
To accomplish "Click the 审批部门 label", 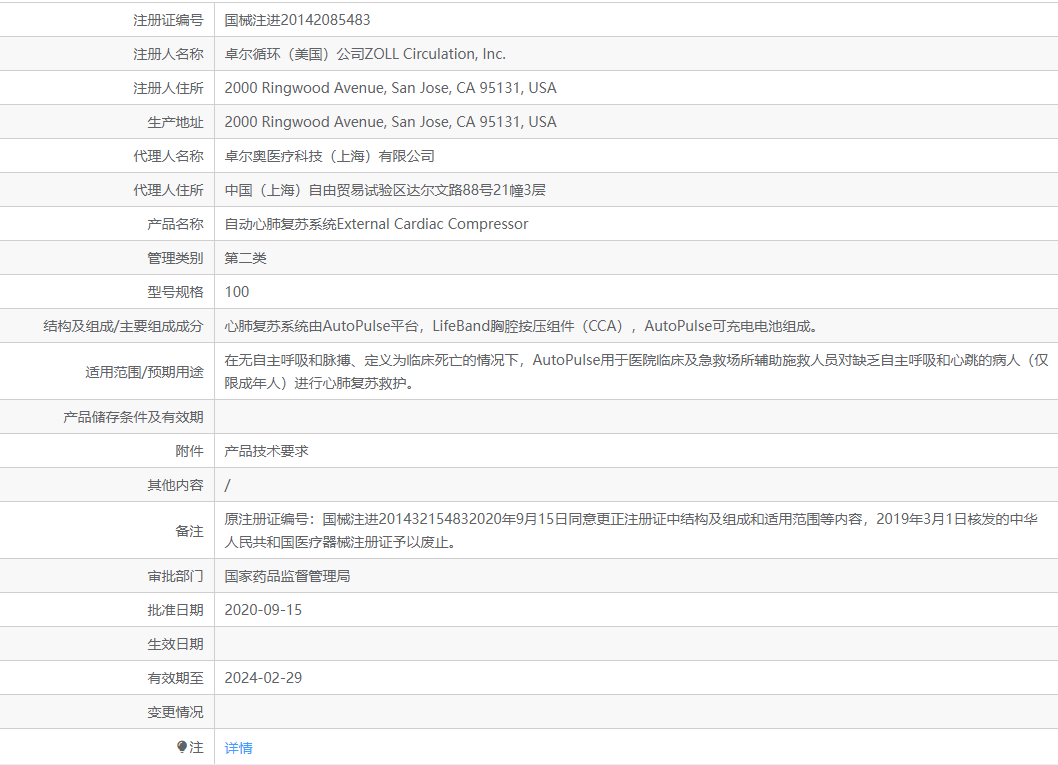I will (175, 576).
